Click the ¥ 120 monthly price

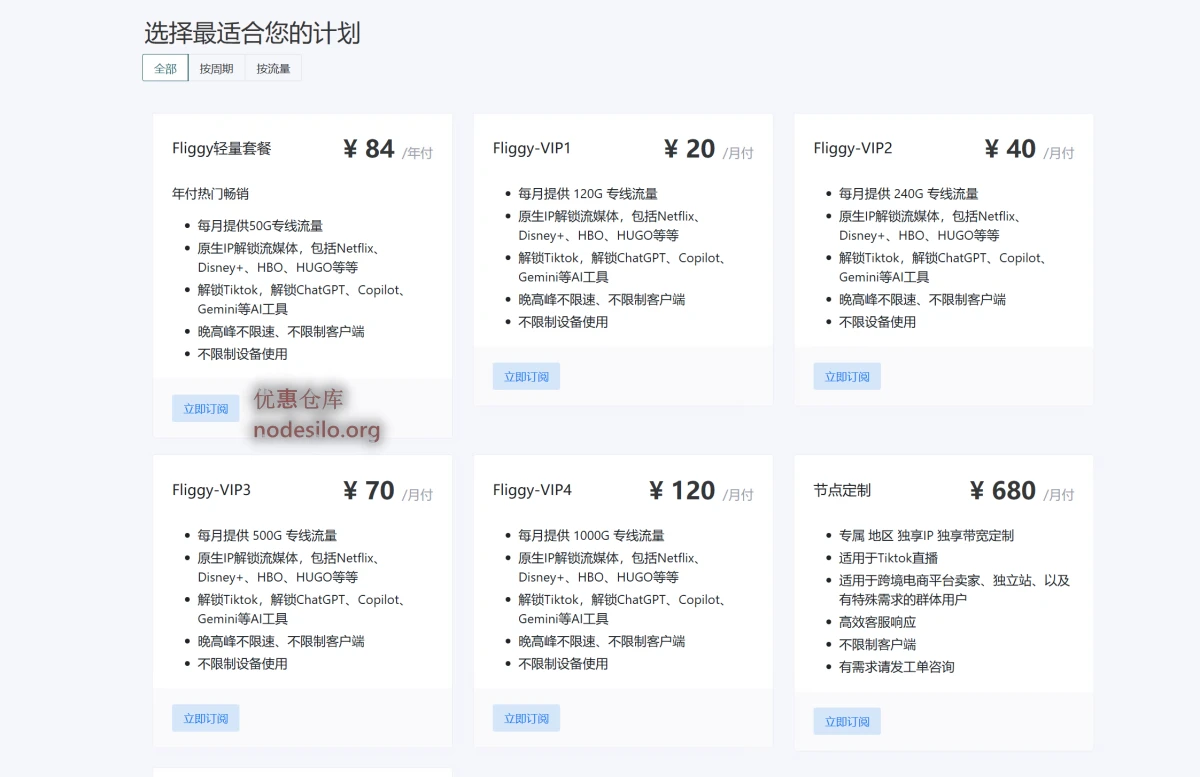pyautogui.click(x=701, y=491)
